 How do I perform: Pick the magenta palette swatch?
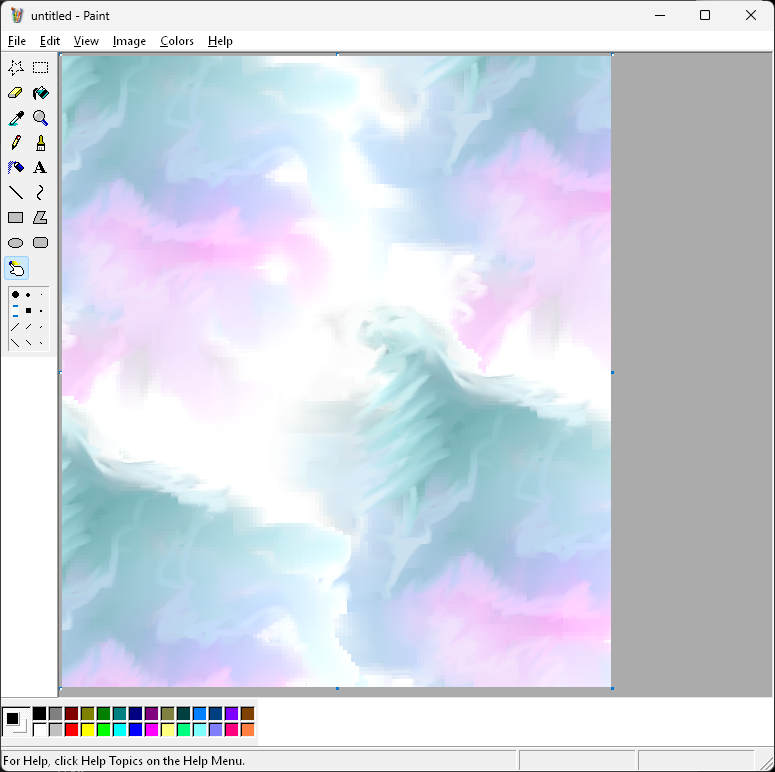pos(152,729)
